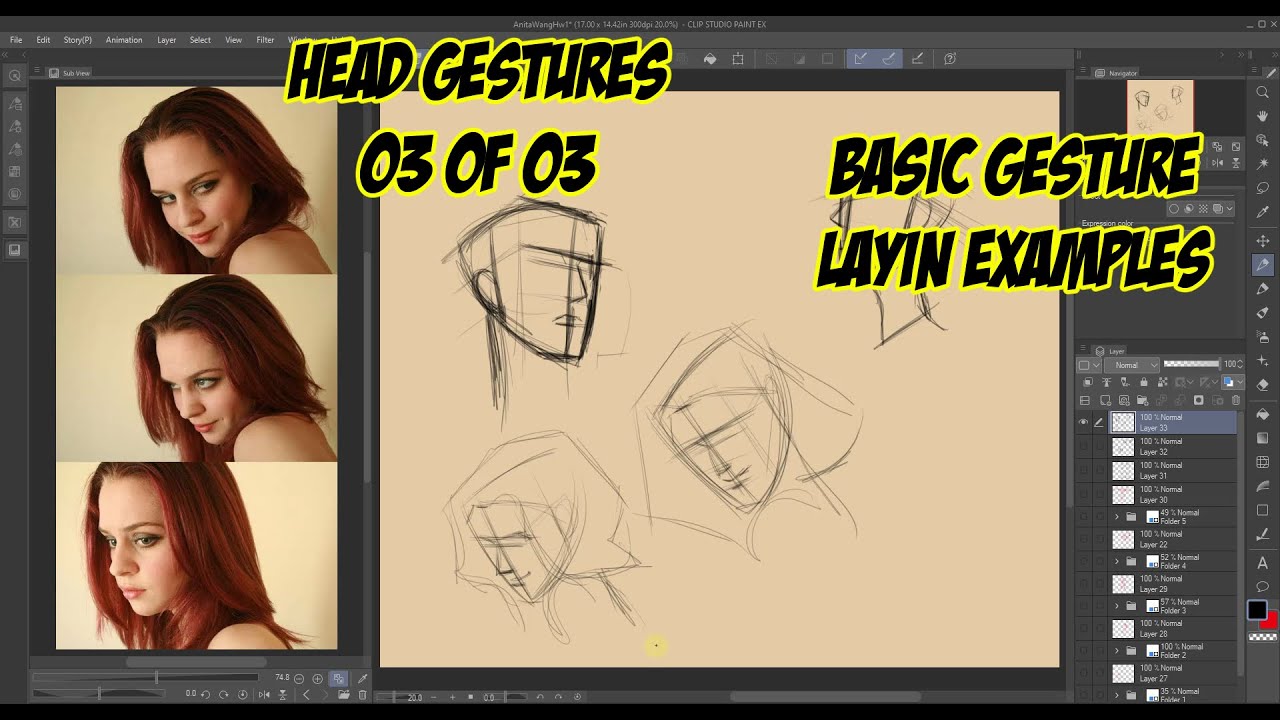Select the Airbrush tool

tap(1263, 337)
